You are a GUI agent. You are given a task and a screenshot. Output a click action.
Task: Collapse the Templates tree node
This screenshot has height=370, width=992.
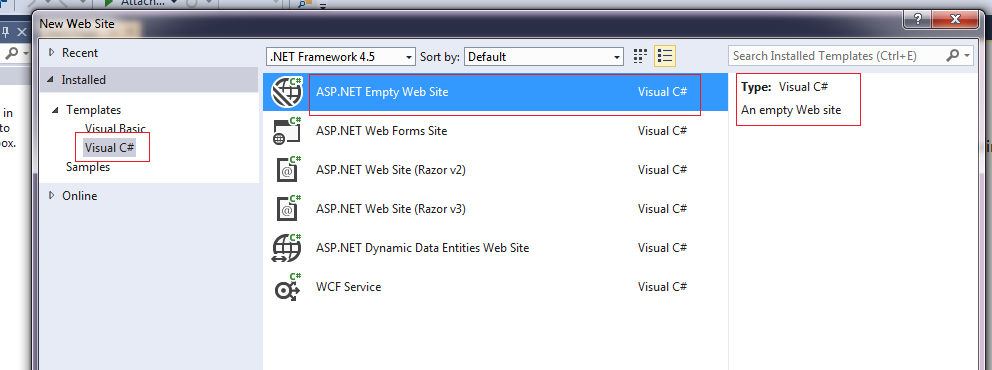[56, 110]
